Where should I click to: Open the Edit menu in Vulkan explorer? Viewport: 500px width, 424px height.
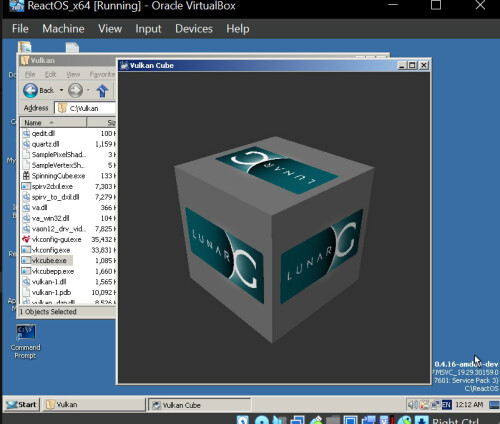pyautogui.click(x=50, y=74)
